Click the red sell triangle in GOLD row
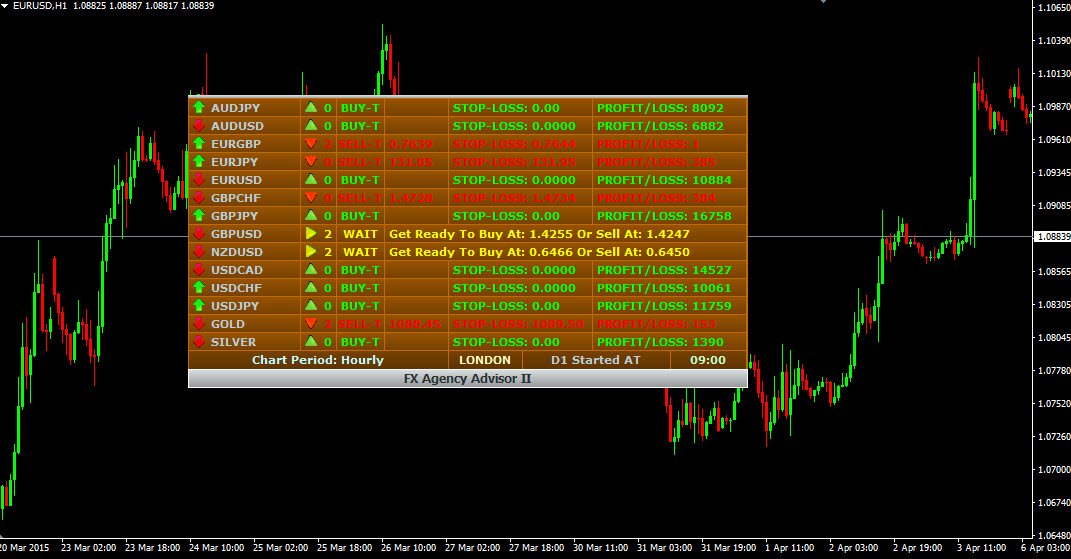 tap(311, 323)
